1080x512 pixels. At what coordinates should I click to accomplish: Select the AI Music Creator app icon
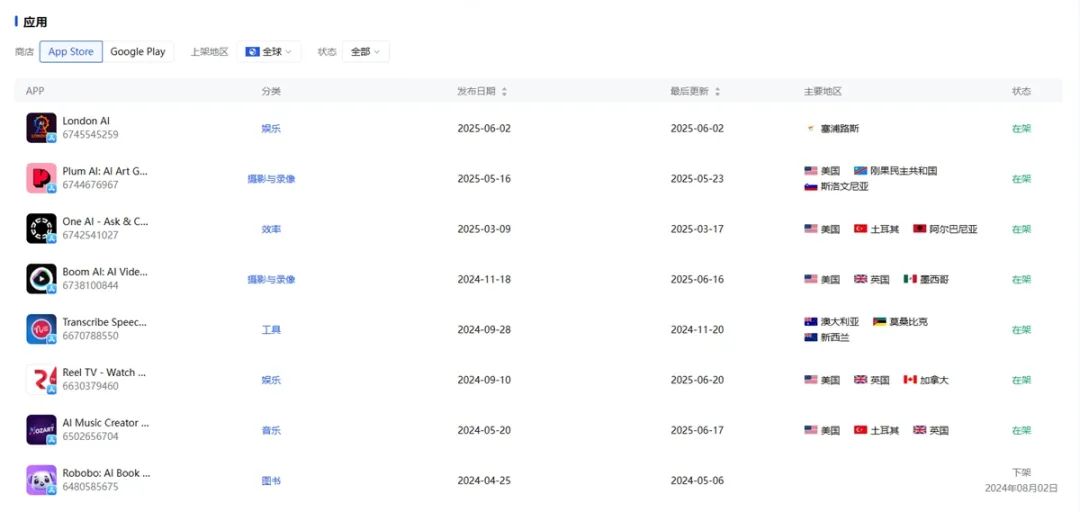pyautogui.click(x=41, y=430)
